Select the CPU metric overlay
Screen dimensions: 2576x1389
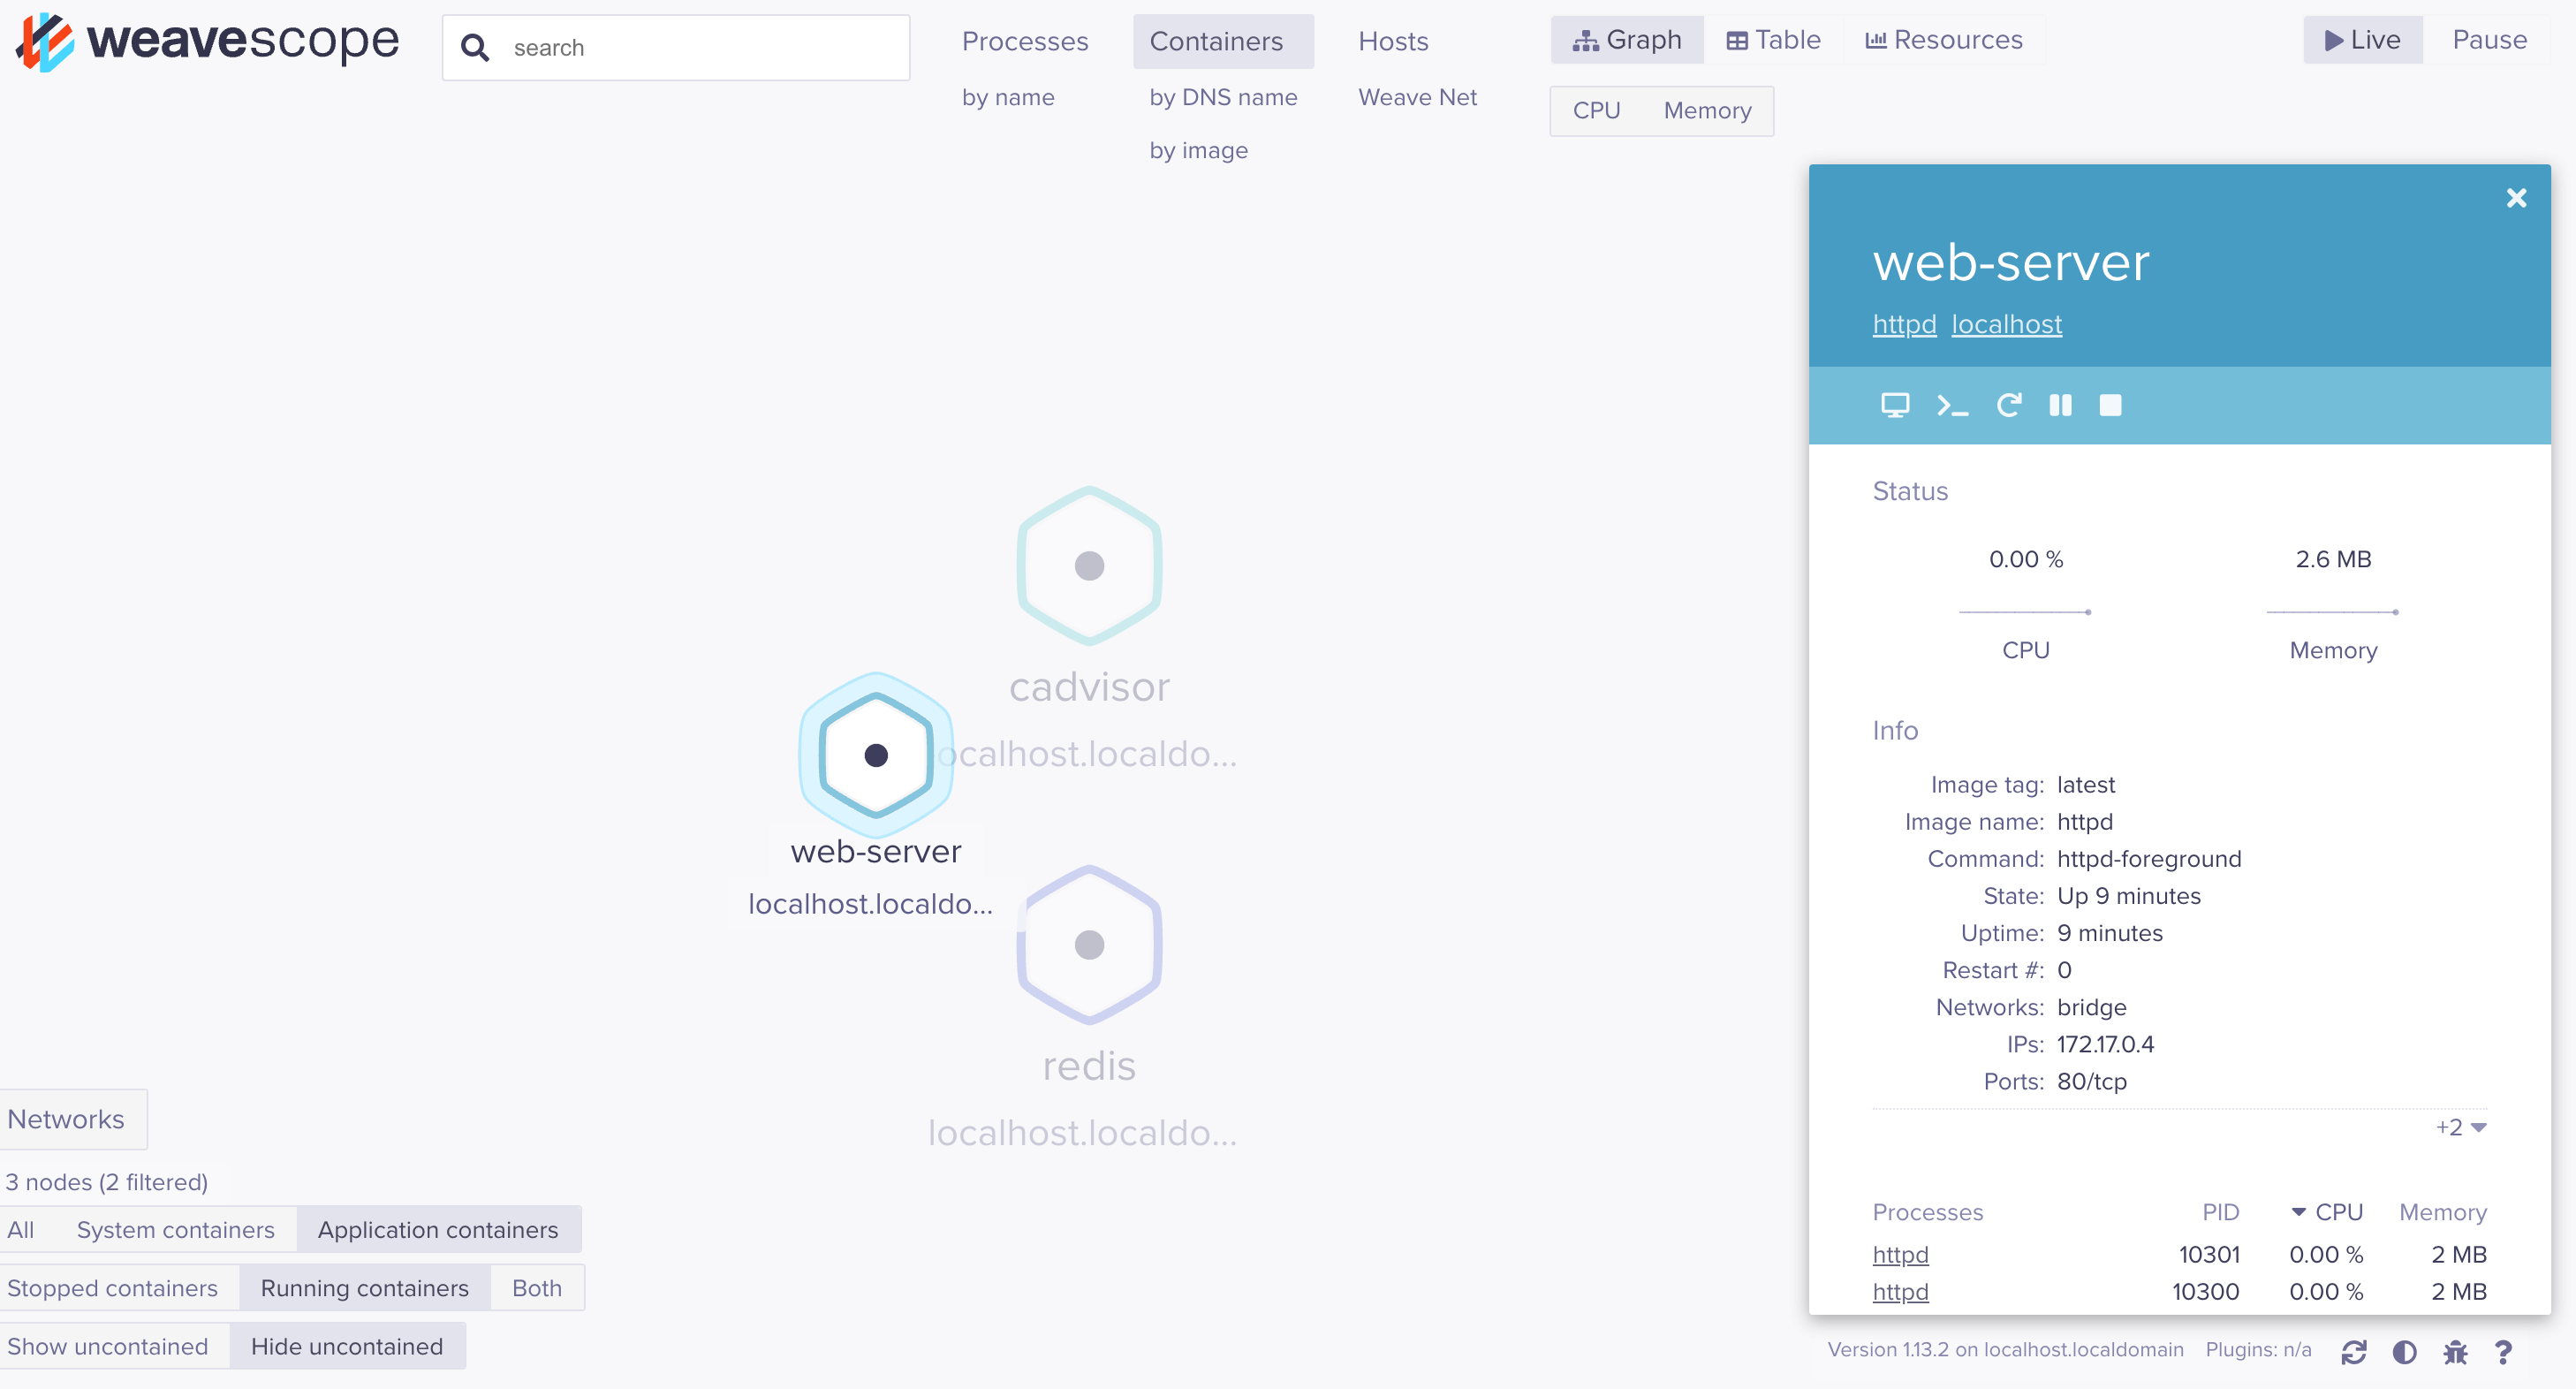(1596, 110)
